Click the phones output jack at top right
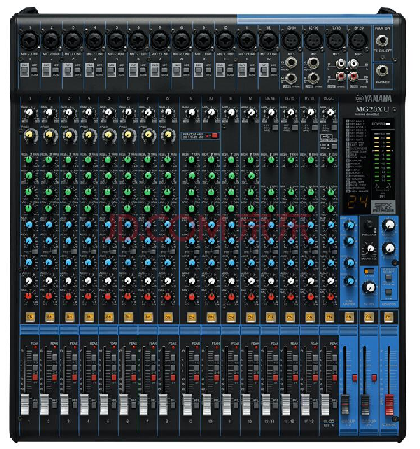Viewport: 420px width, 449px height. 382,41
